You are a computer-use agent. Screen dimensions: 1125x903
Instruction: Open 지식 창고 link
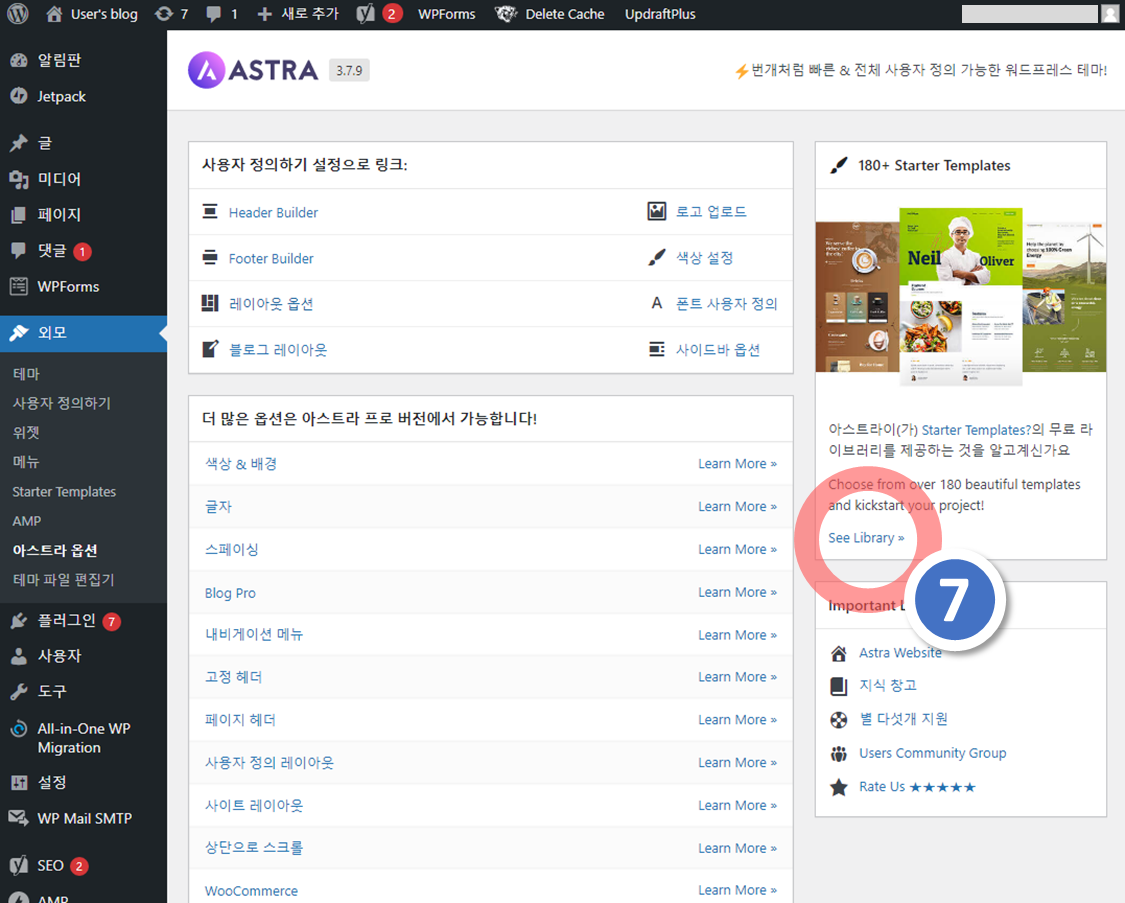click(x=888, y=685)
